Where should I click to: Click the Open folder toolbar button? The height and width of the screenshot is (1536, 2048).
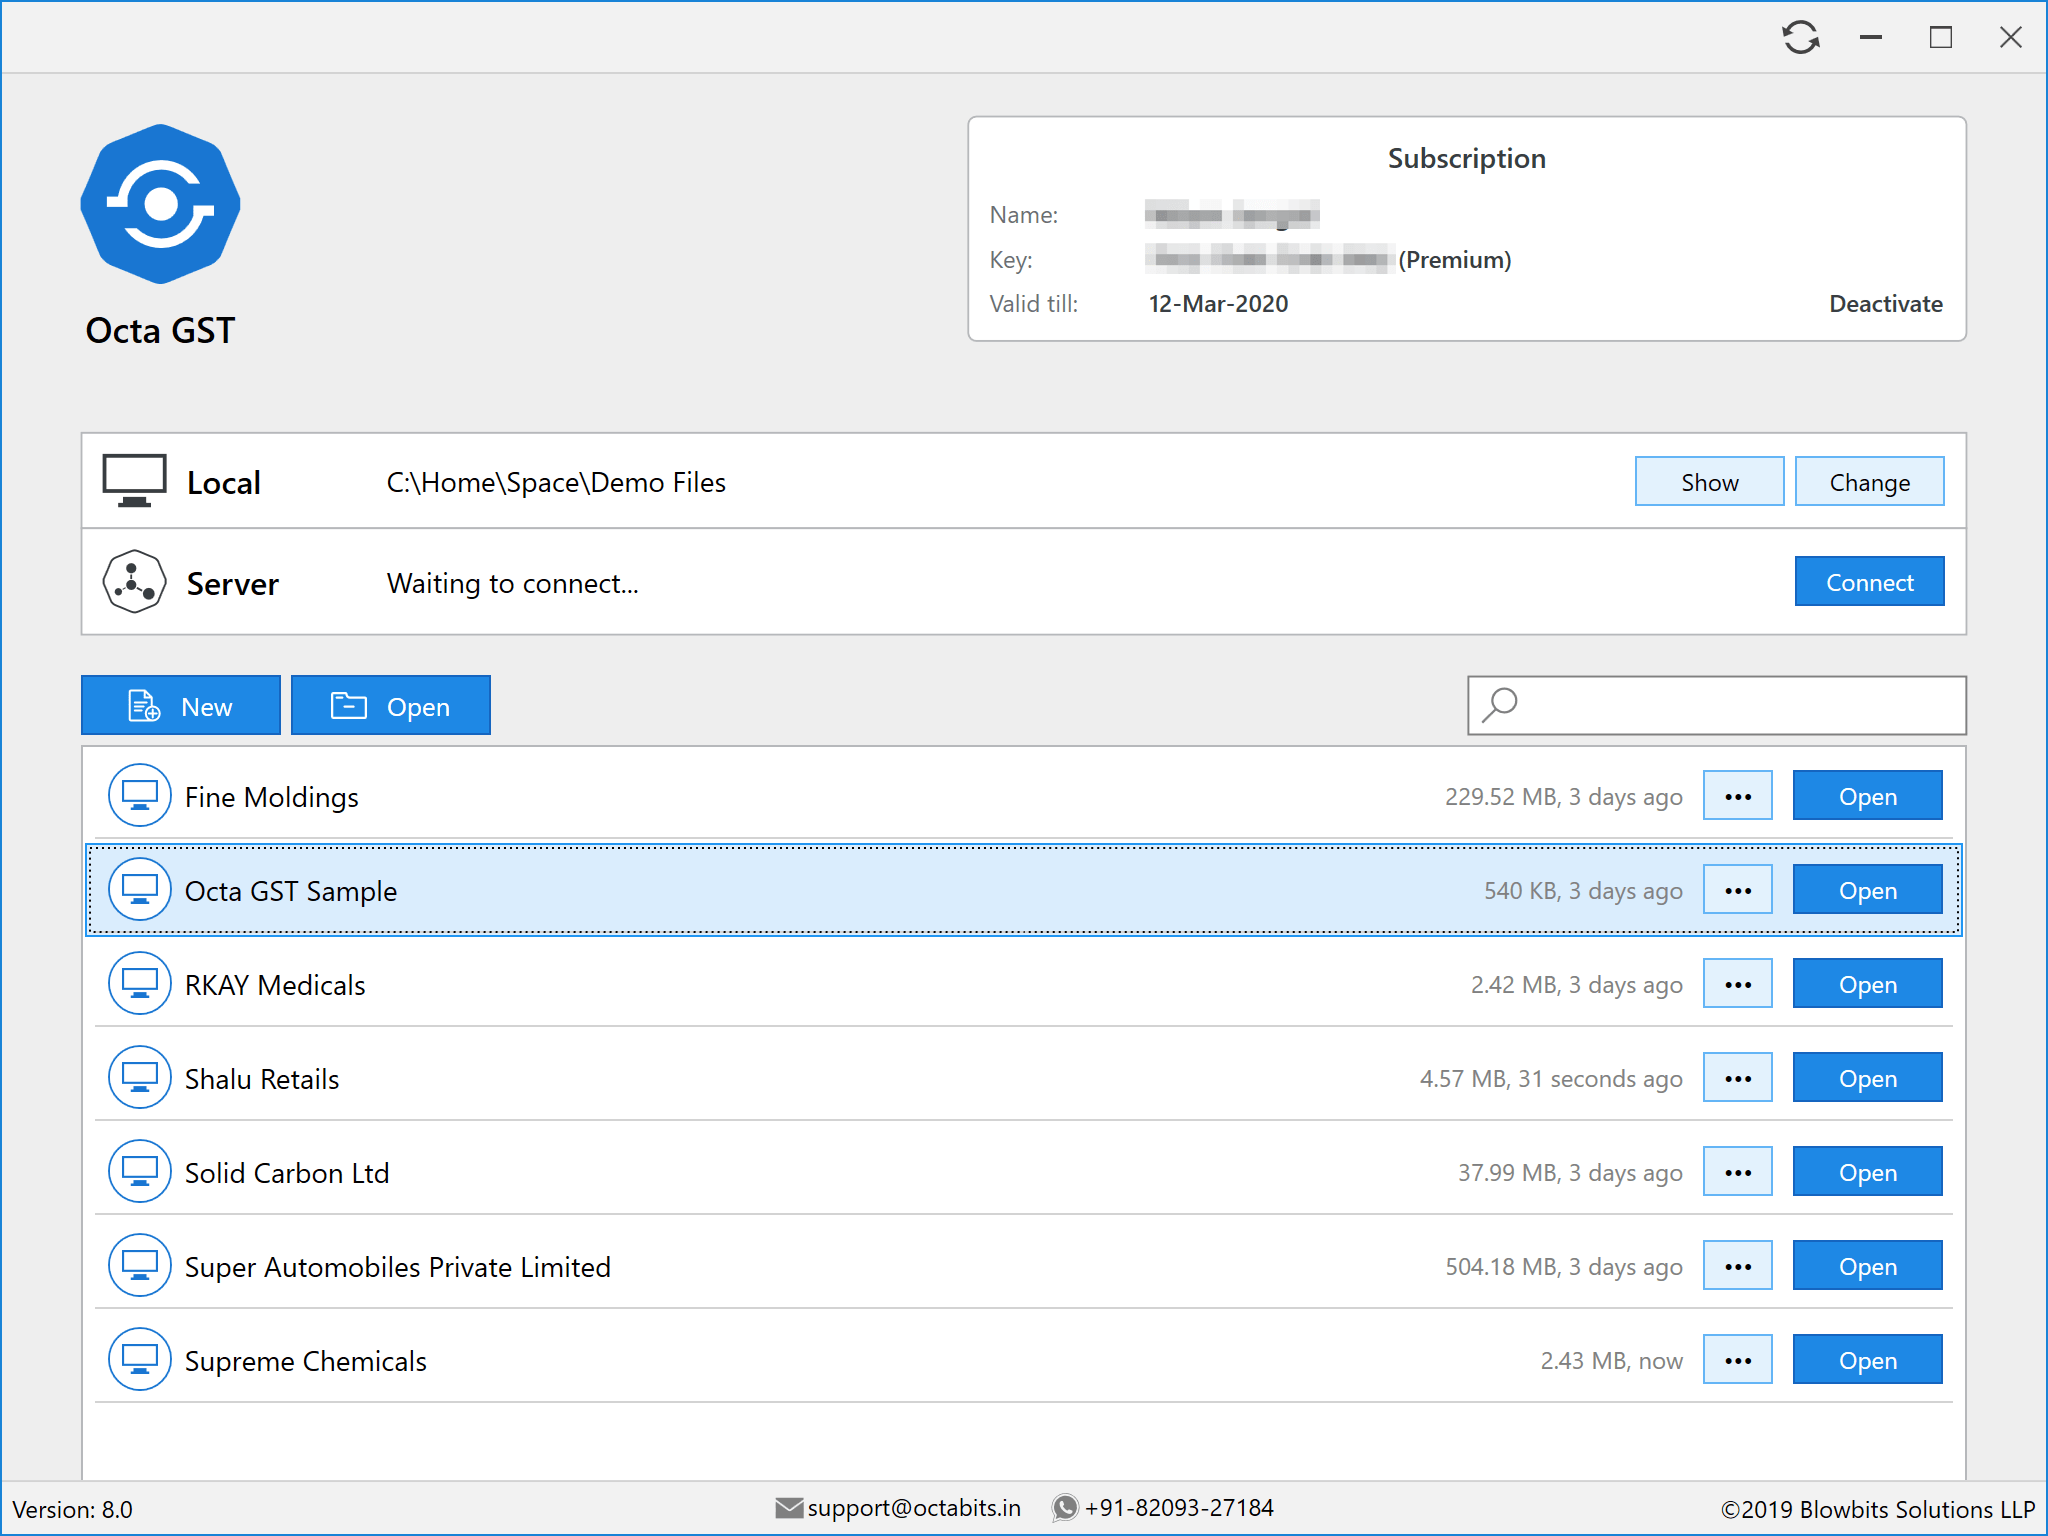(391, 706)
